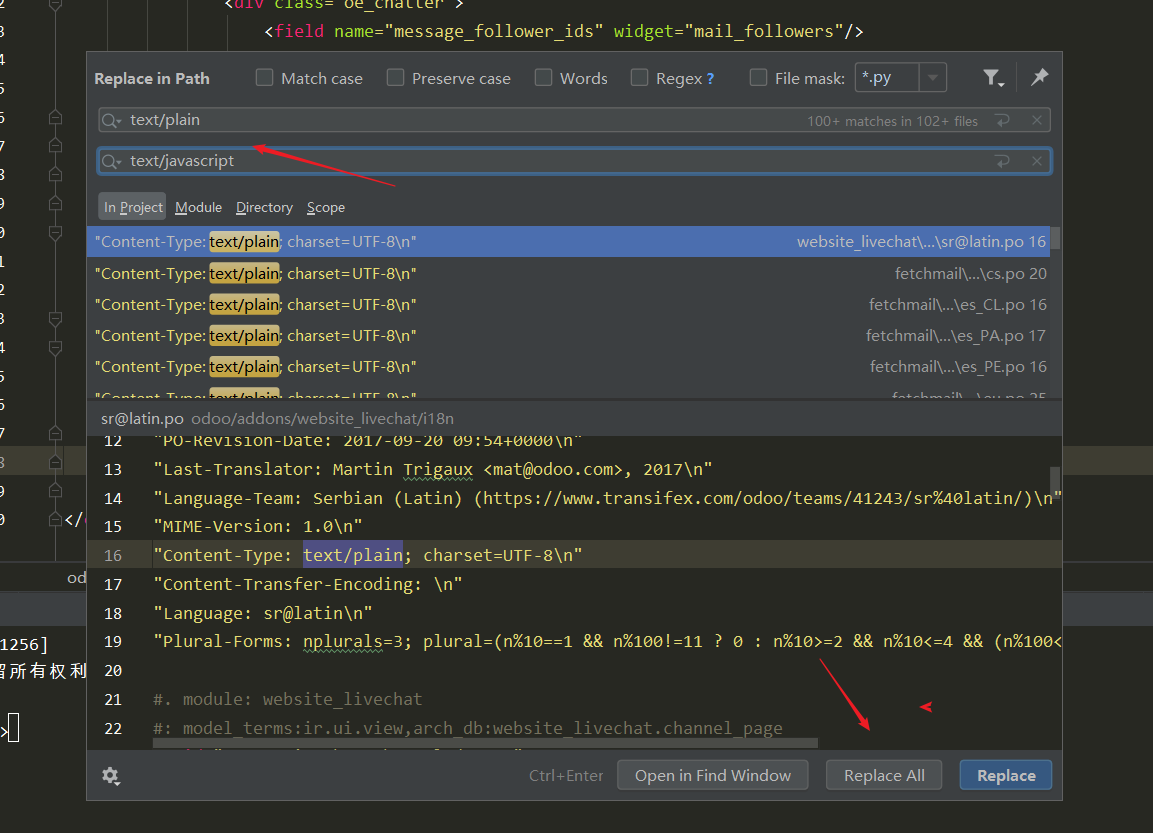Click highlighted text/plain on preview line 16
1153x833 pixels.
tap(353, 555)
